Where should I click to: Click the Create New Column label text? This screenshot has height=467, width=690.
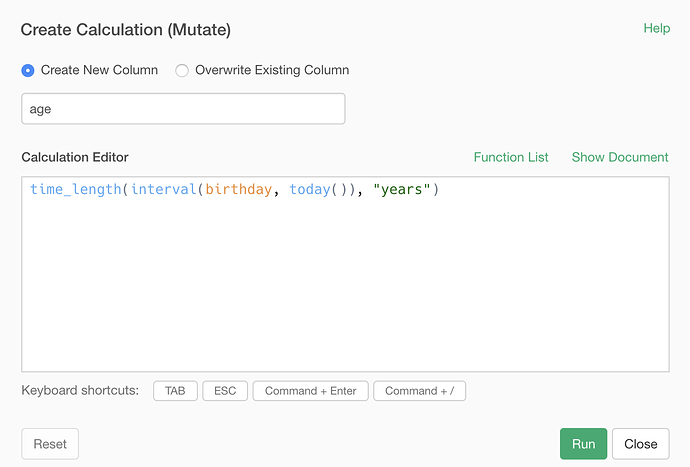point(99,70)
